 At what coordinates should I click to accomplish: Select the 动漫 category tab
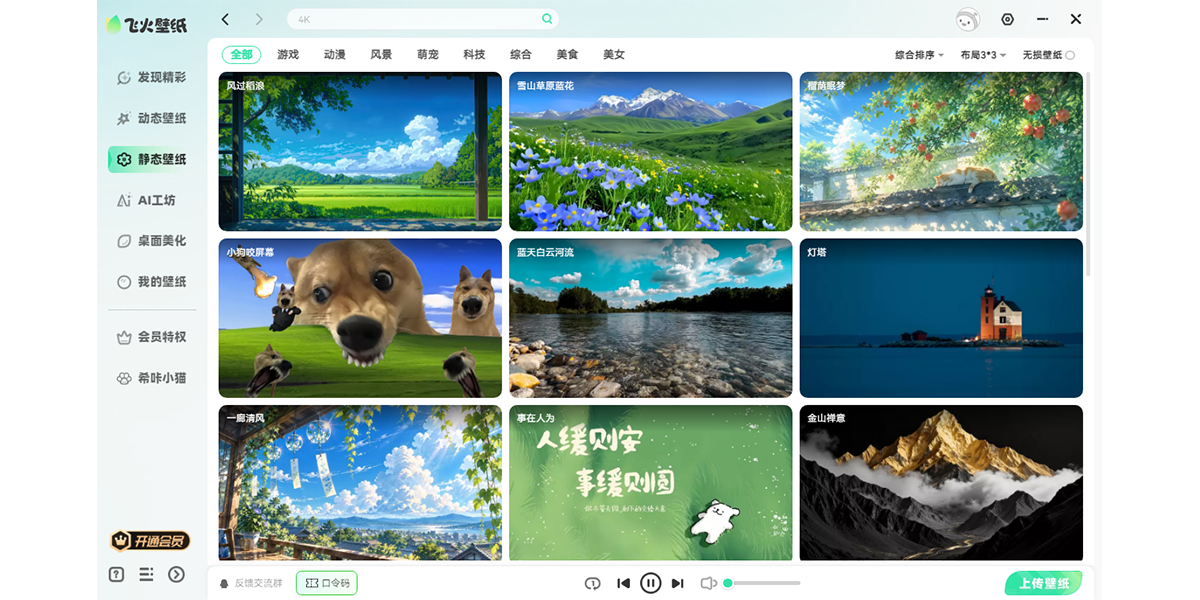[x=335, y=55]
